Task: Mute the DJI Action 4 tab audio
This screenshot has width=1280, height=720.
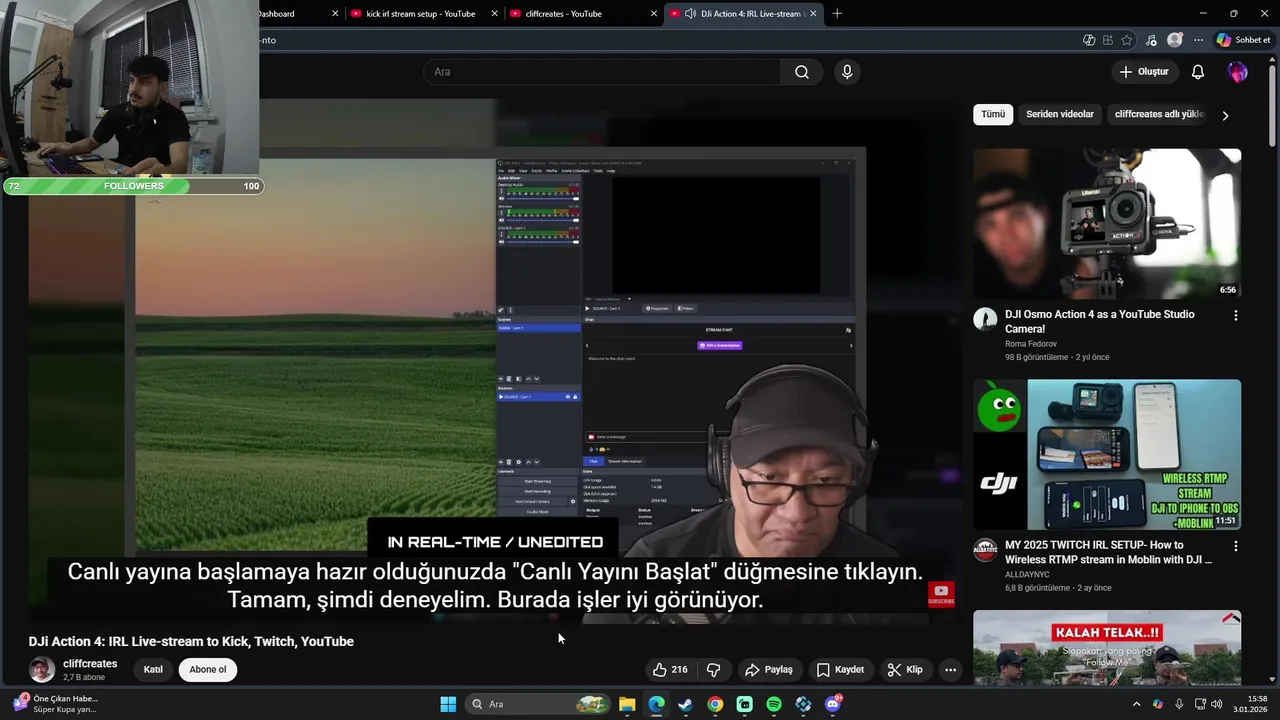Action: 690,14
